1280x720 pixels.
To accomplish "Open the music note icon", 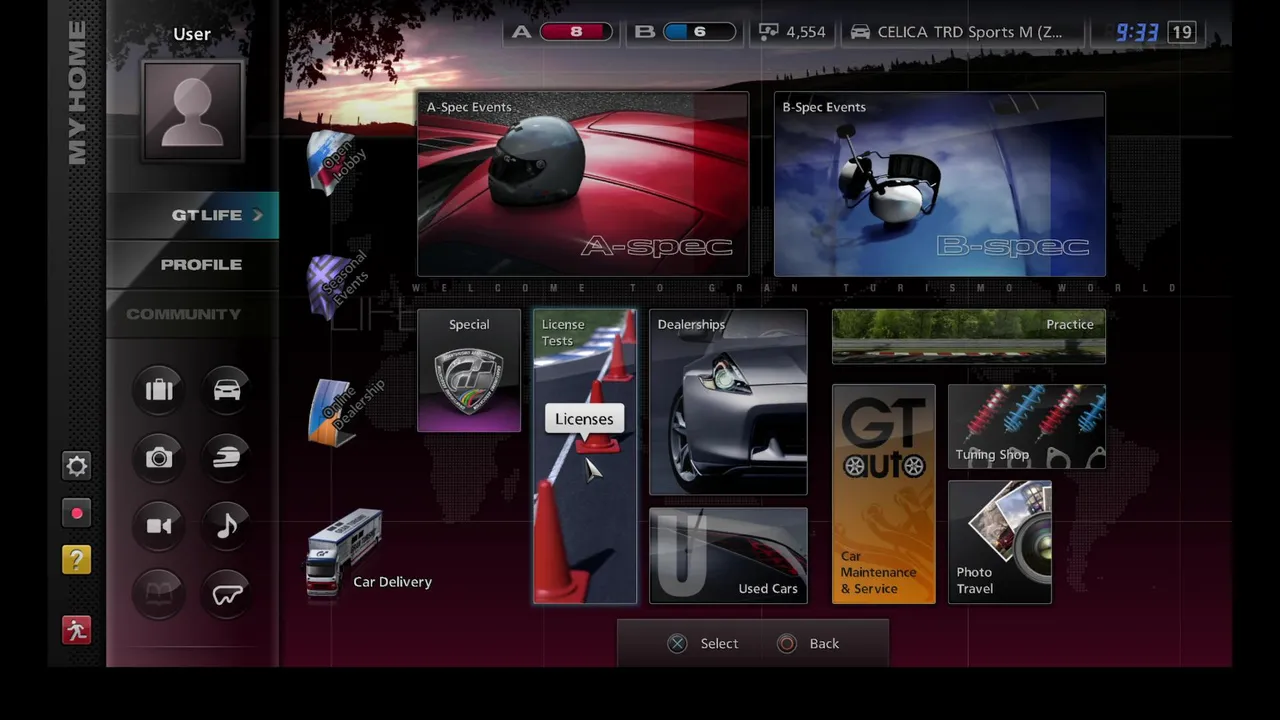I will coord(227,526).
